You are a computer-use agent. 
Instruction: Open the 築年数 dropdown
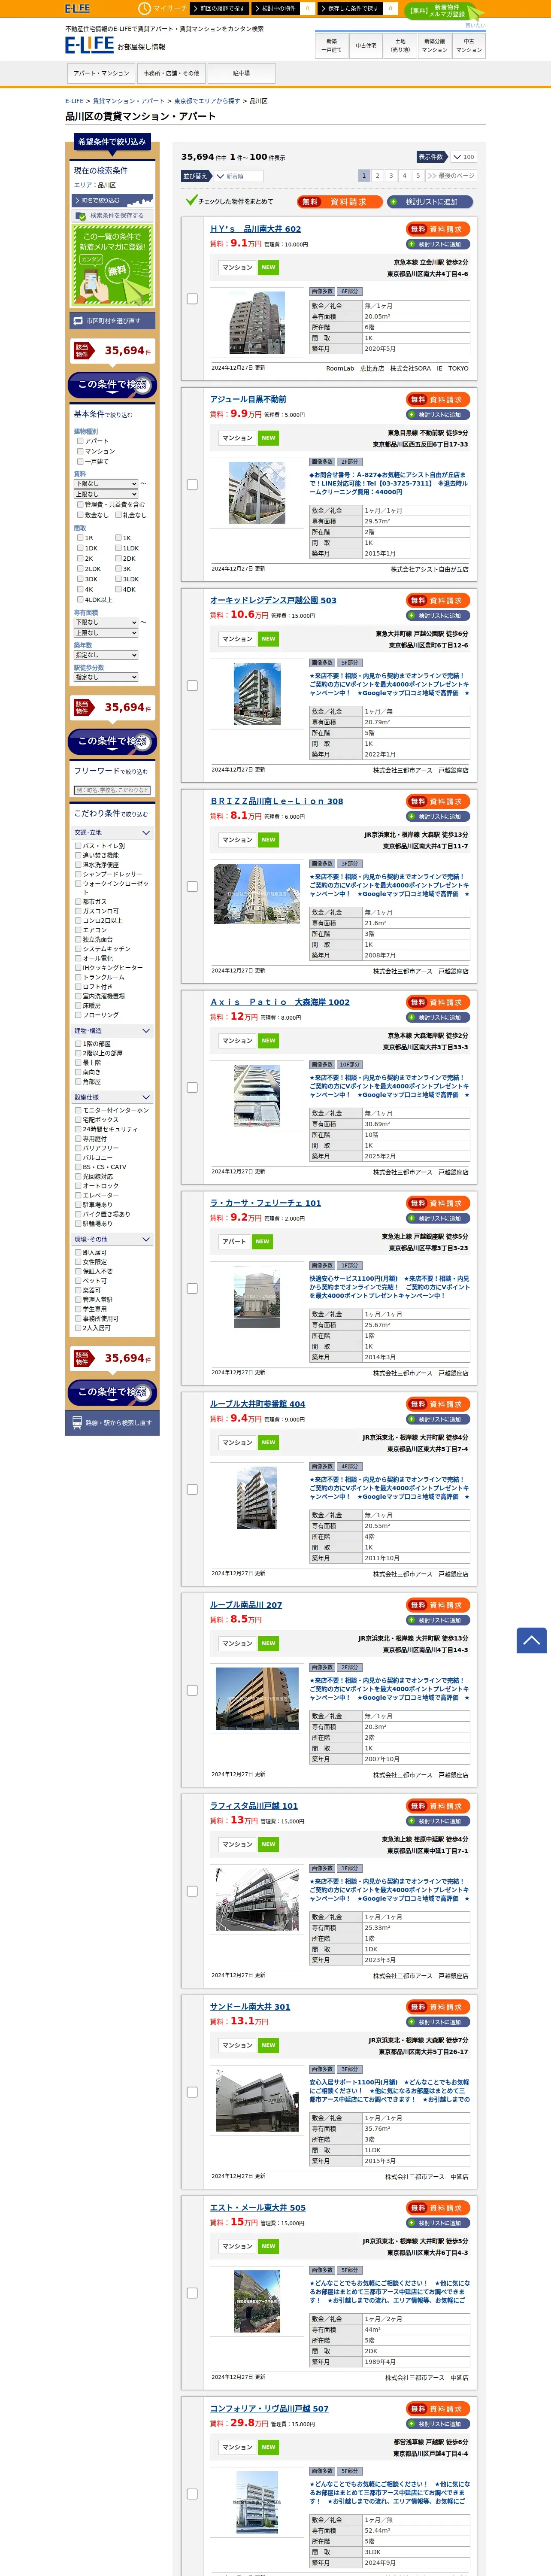click(106, 655)
